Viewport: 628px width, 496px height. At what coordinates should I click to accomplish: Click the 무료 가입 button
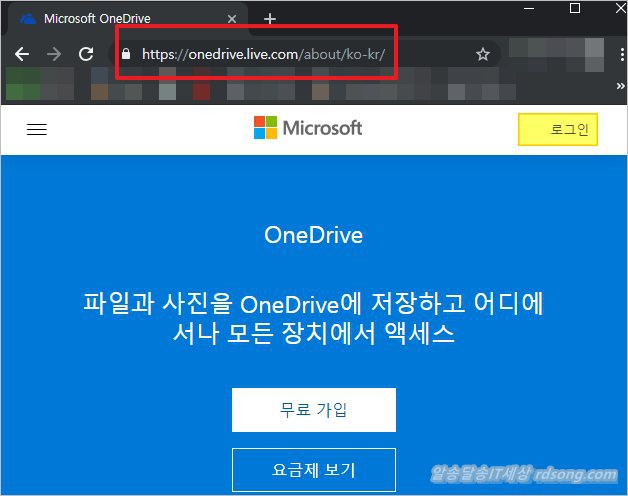(314, 410)
